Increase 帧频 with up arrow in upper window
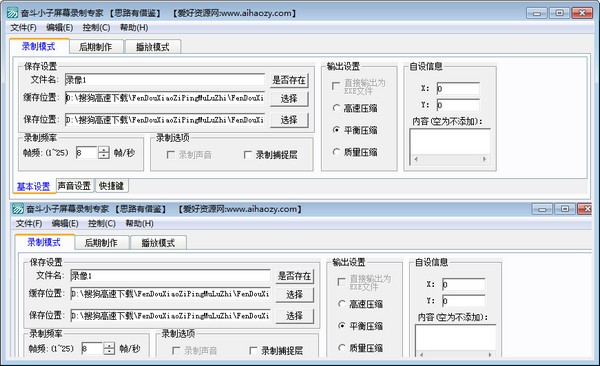This screenshot has height=366, width=600. pos(104,150)
